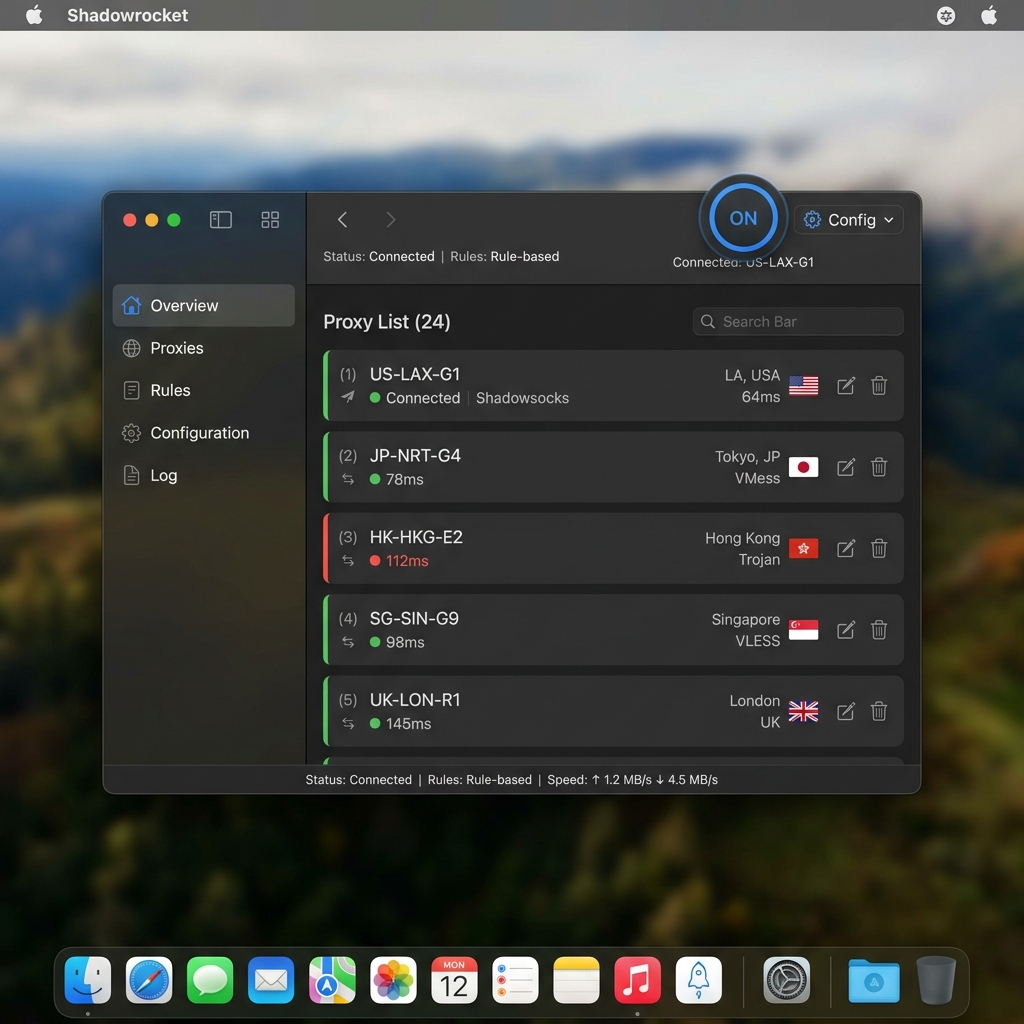Open System Settings from the Dock

click(787, 980)
